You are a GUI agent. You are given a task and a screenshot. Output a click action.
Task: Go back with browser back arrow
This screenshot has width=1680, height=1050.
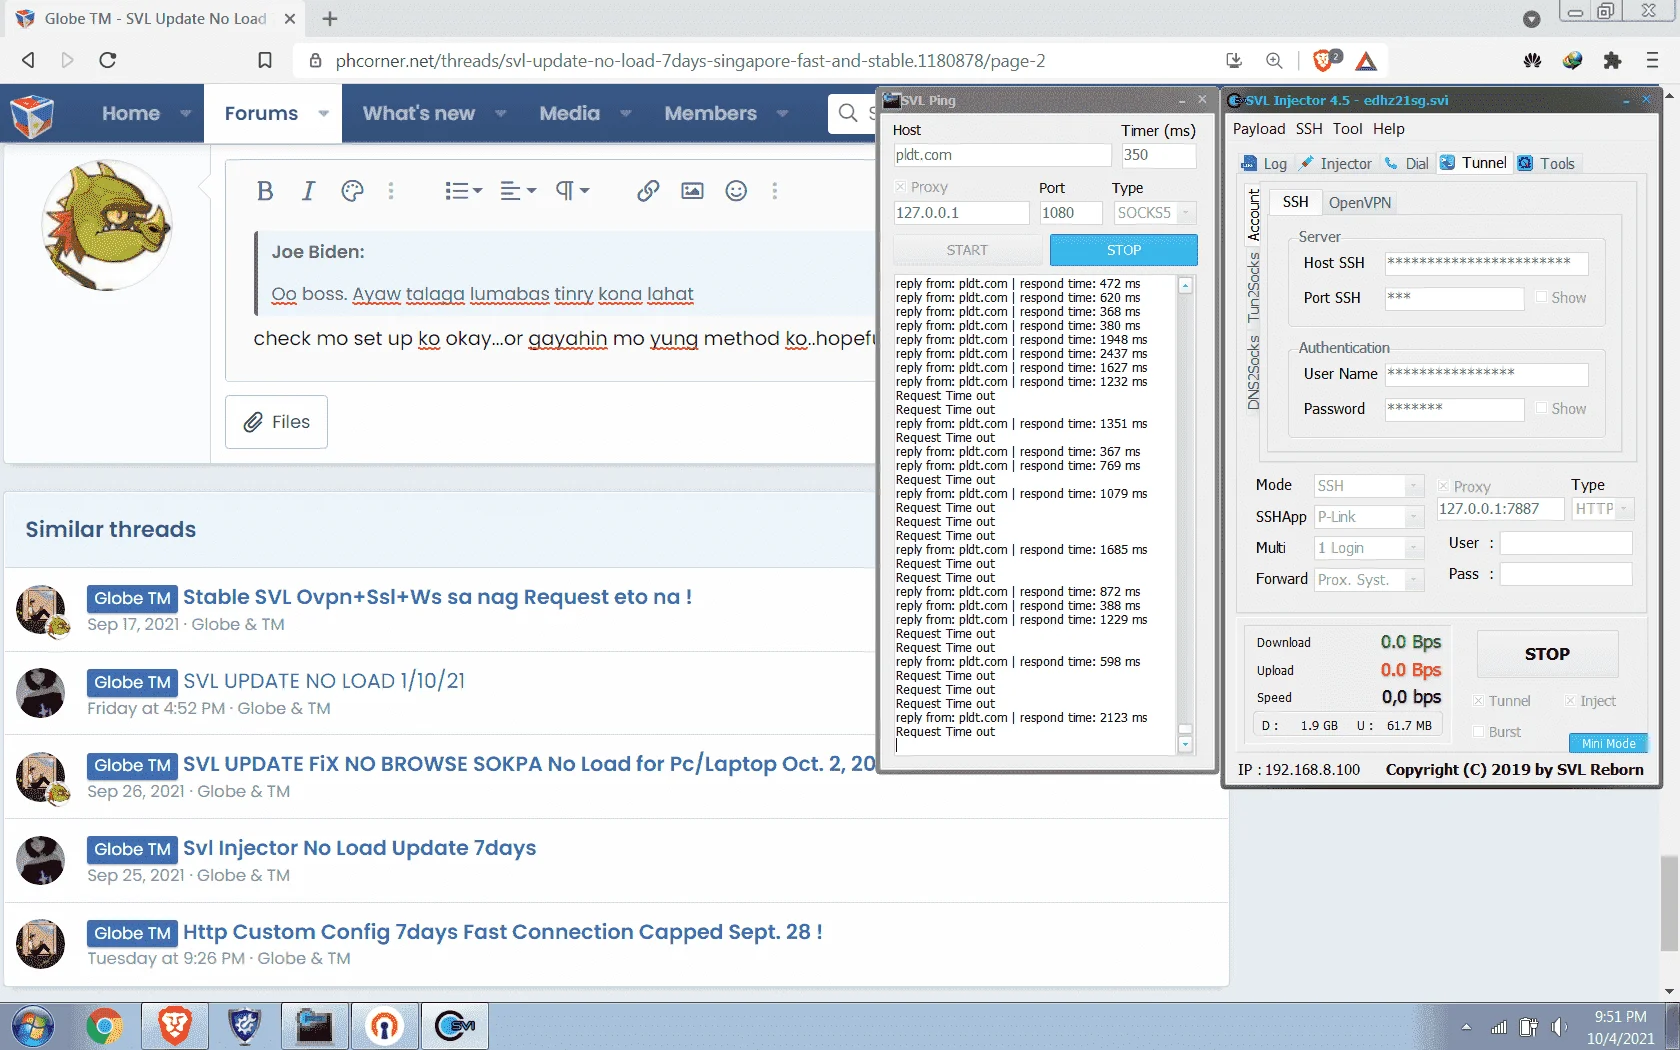[28, 60]
